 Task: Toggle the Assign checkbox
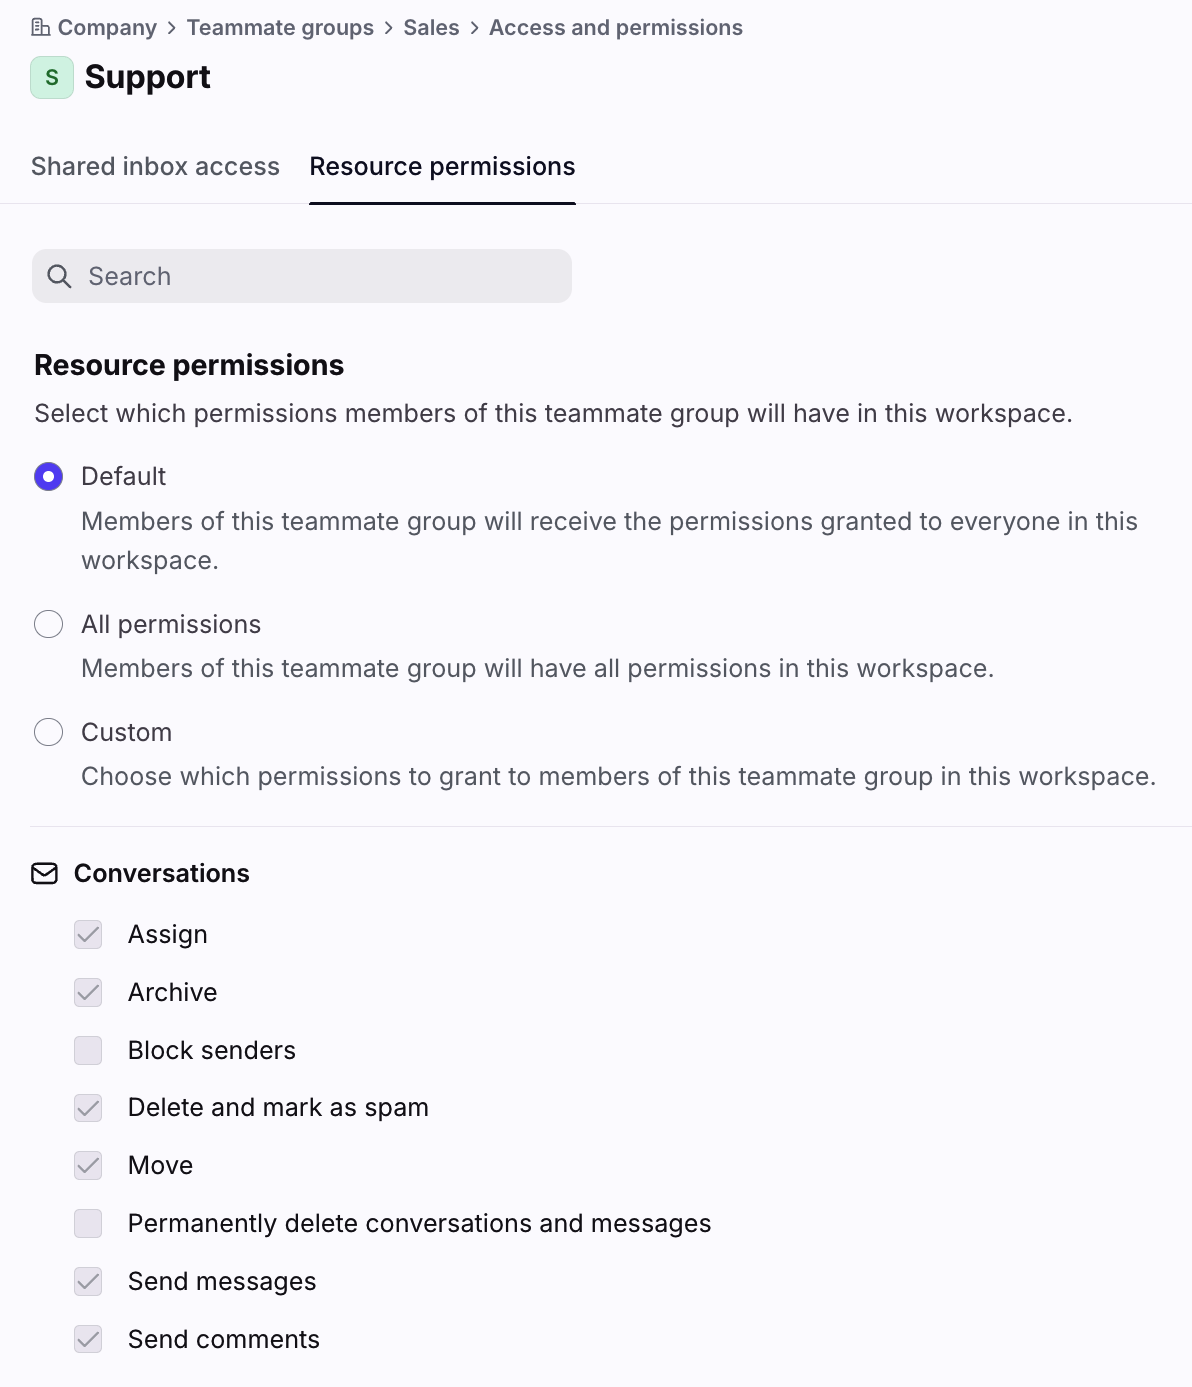tap(89, 935)
